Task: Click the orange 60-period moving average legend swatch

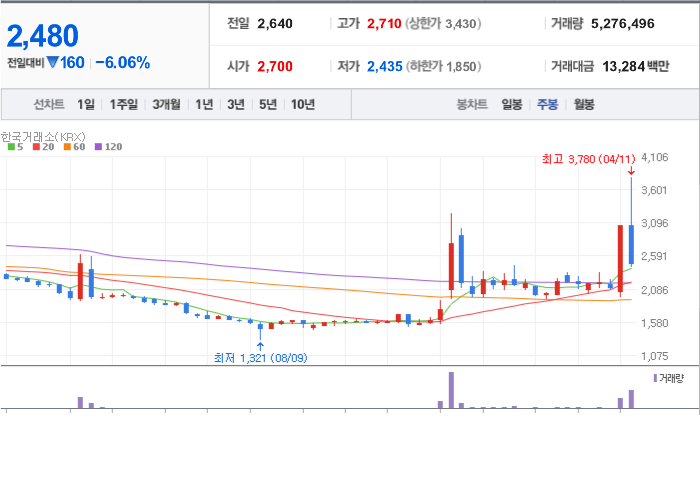Action: [x=67, y=147]
